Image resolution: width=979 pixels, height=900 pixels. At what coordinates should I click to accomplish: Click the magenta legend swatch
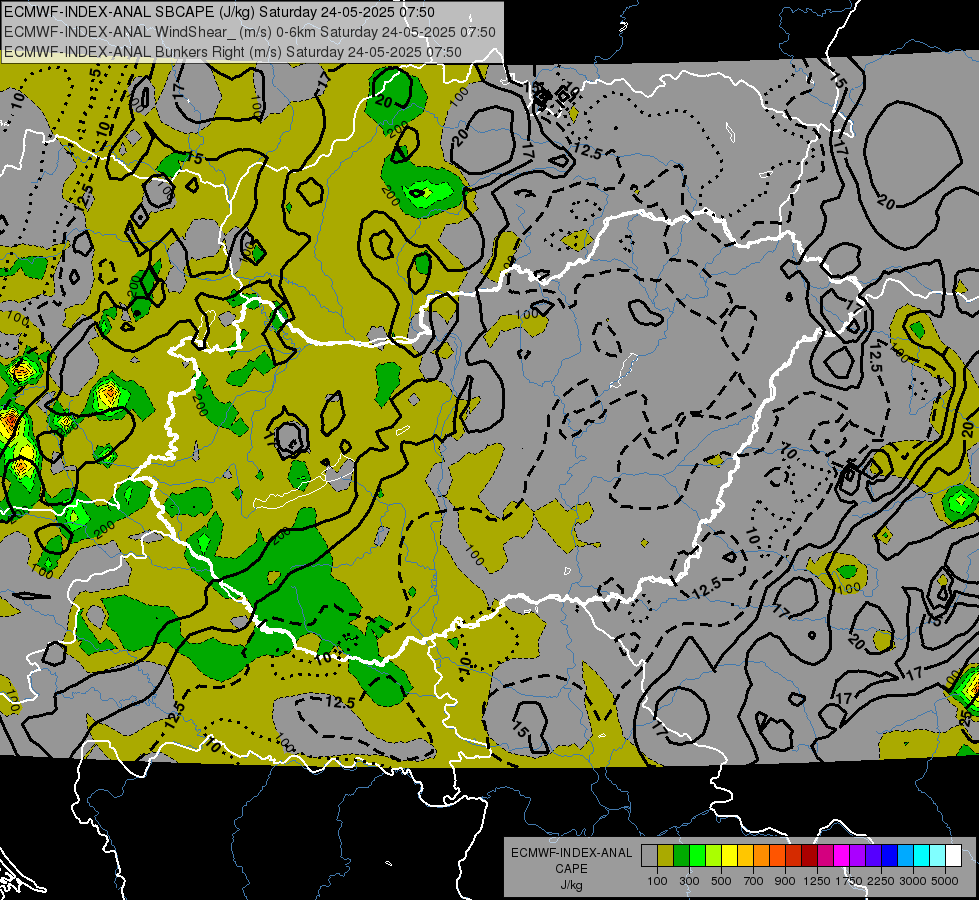[x=841, y=856]
